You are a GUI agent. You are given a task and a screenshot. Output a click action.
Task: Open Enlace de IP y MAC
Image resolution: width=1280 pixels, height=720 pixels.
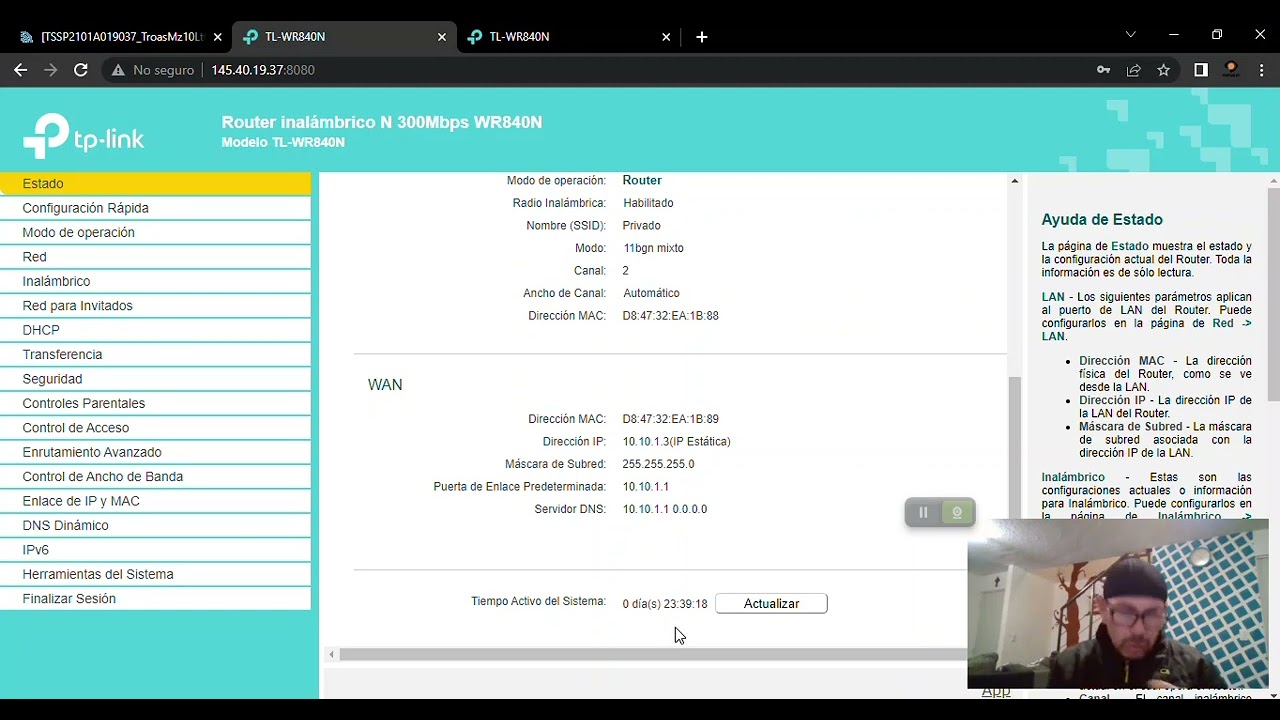point(155,501)
